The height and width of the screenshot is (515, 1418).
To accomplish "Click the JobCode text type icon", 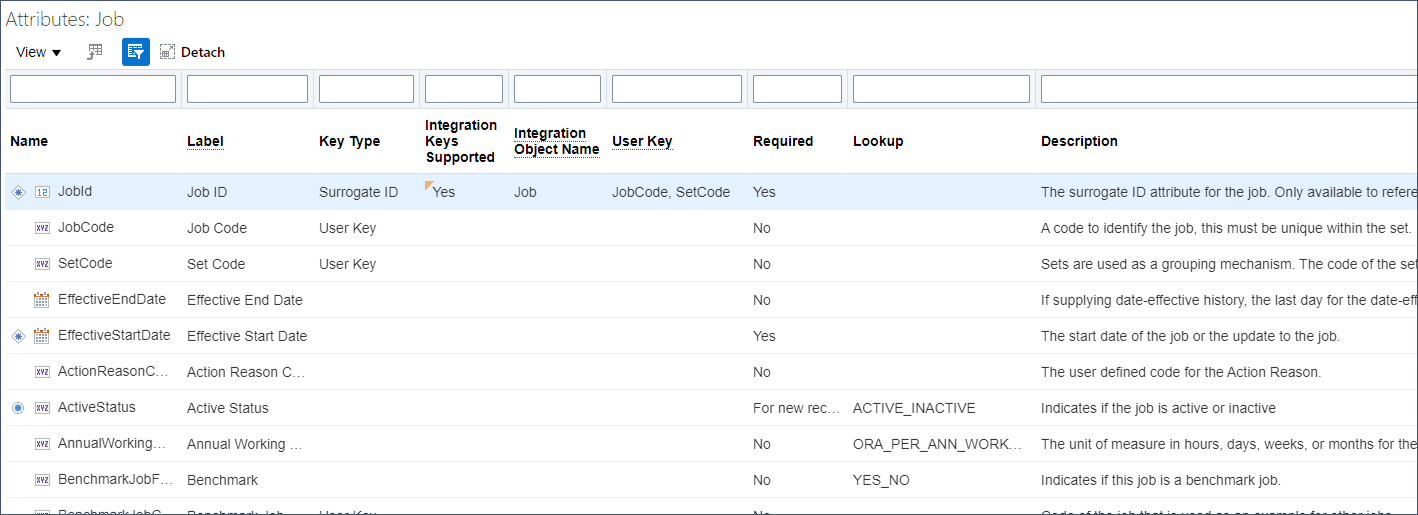I will (42, 228).
